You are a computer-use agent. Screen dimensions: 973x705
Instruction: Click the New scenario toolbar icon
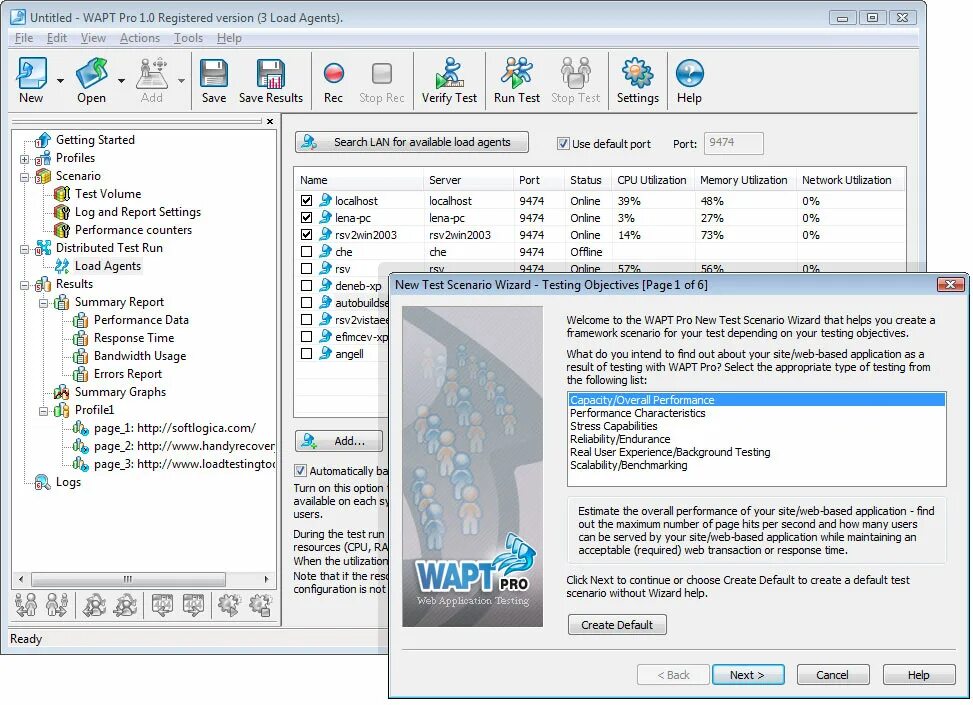(31, 81)
